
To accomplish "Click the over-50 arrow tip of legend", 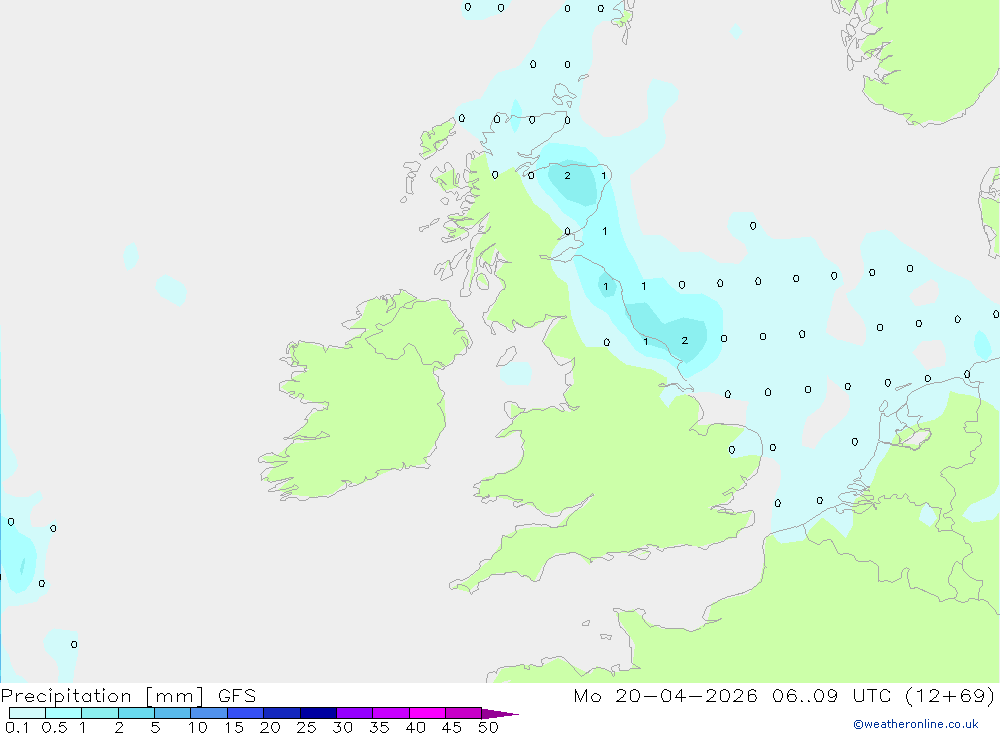I will [500, 714].
